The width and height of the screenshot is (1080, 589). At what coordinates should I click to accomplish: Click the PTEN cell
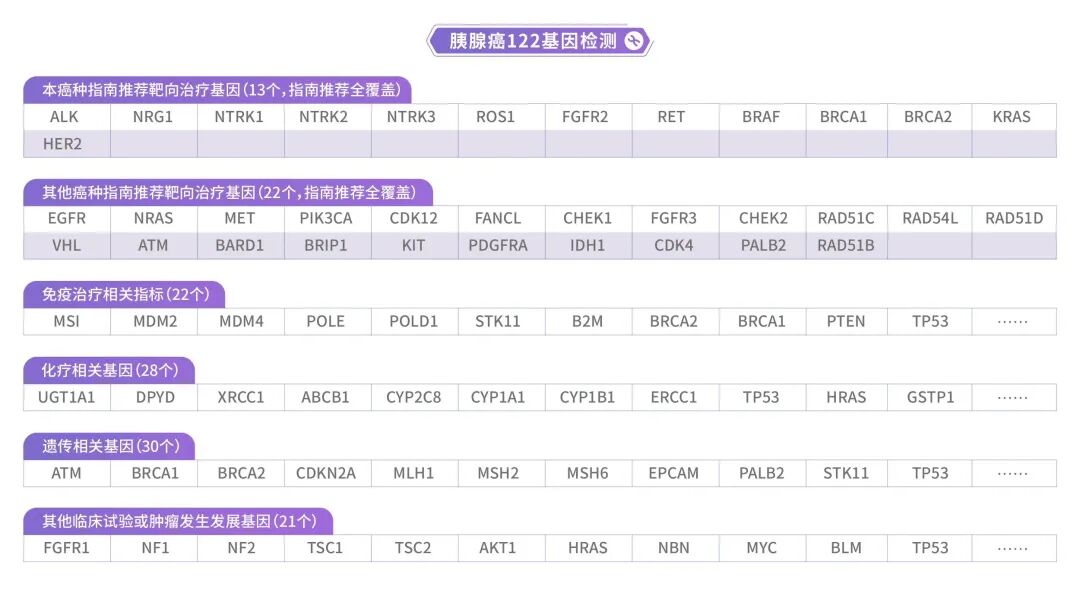[x=847, y=322]
